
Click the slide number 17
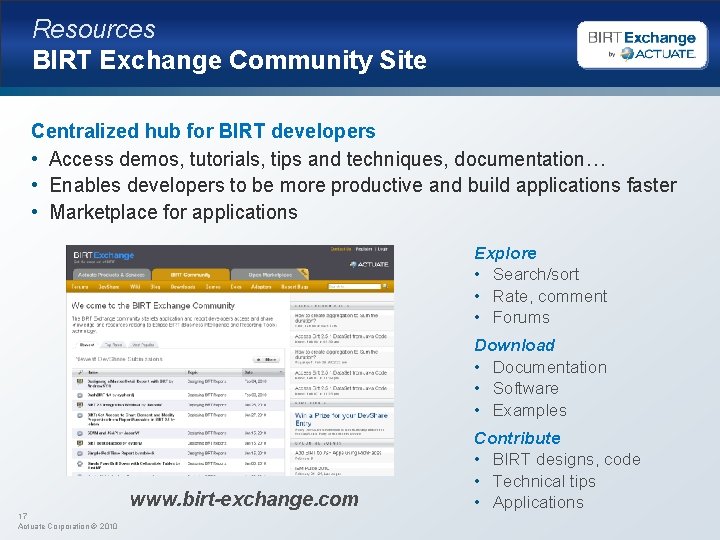point(22,516)
